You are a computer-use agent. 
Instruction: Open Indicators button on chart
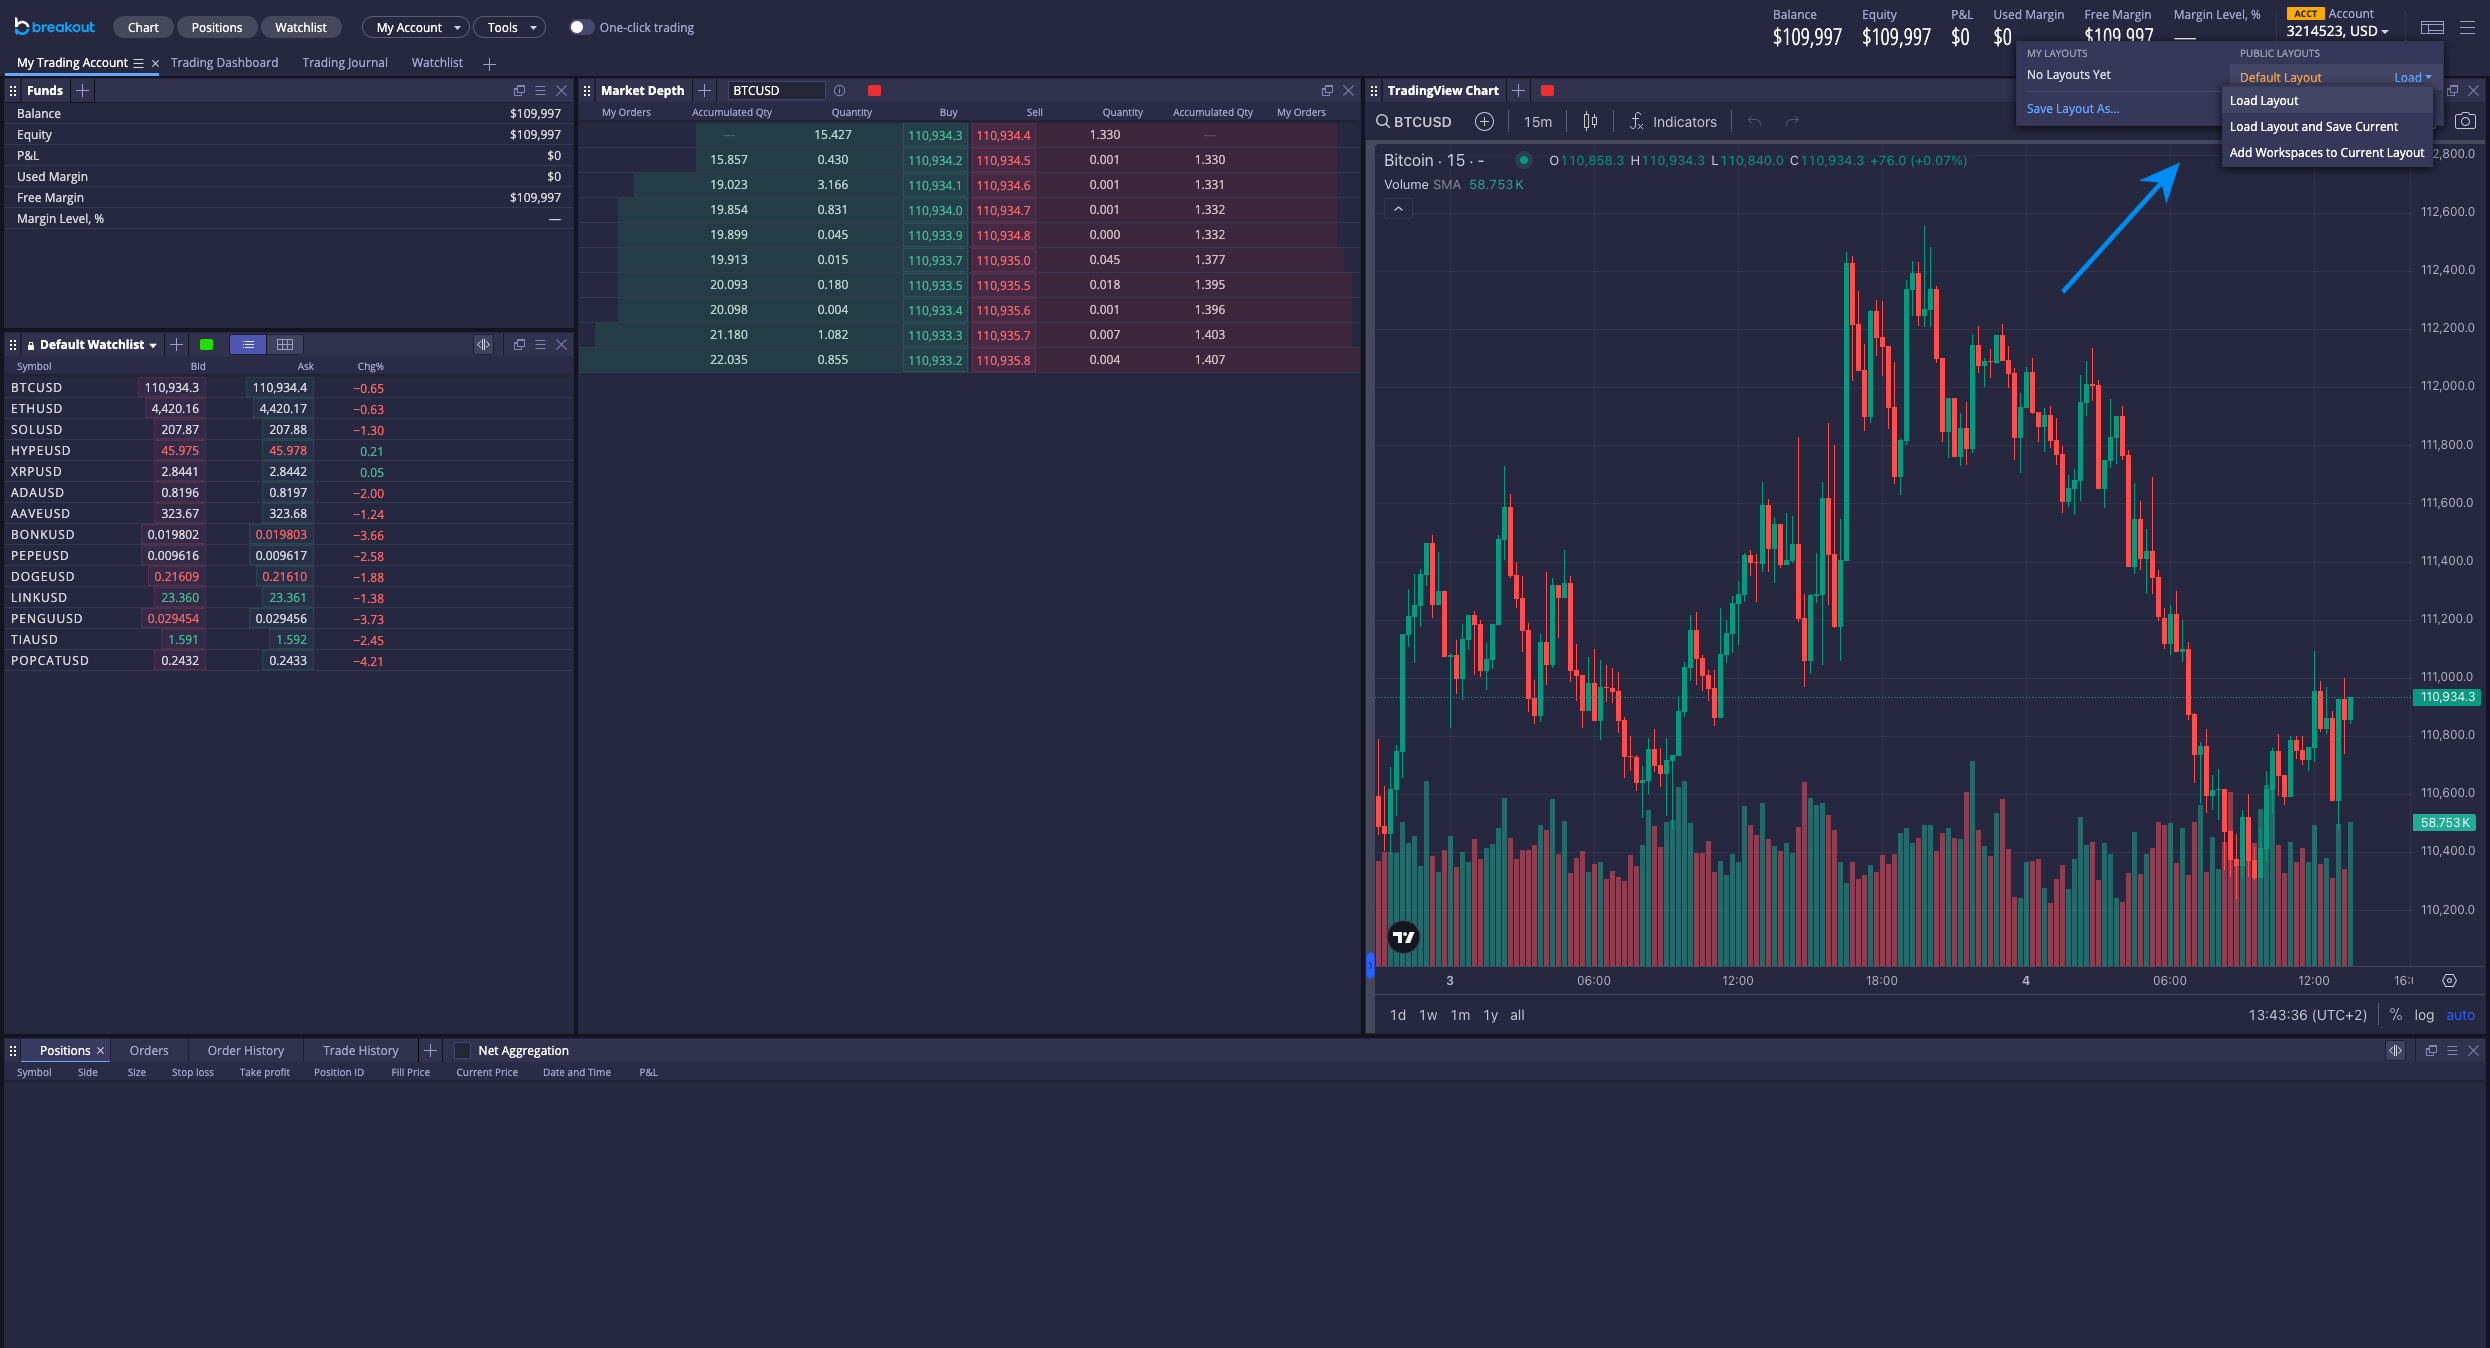(x=1673, y=122)
